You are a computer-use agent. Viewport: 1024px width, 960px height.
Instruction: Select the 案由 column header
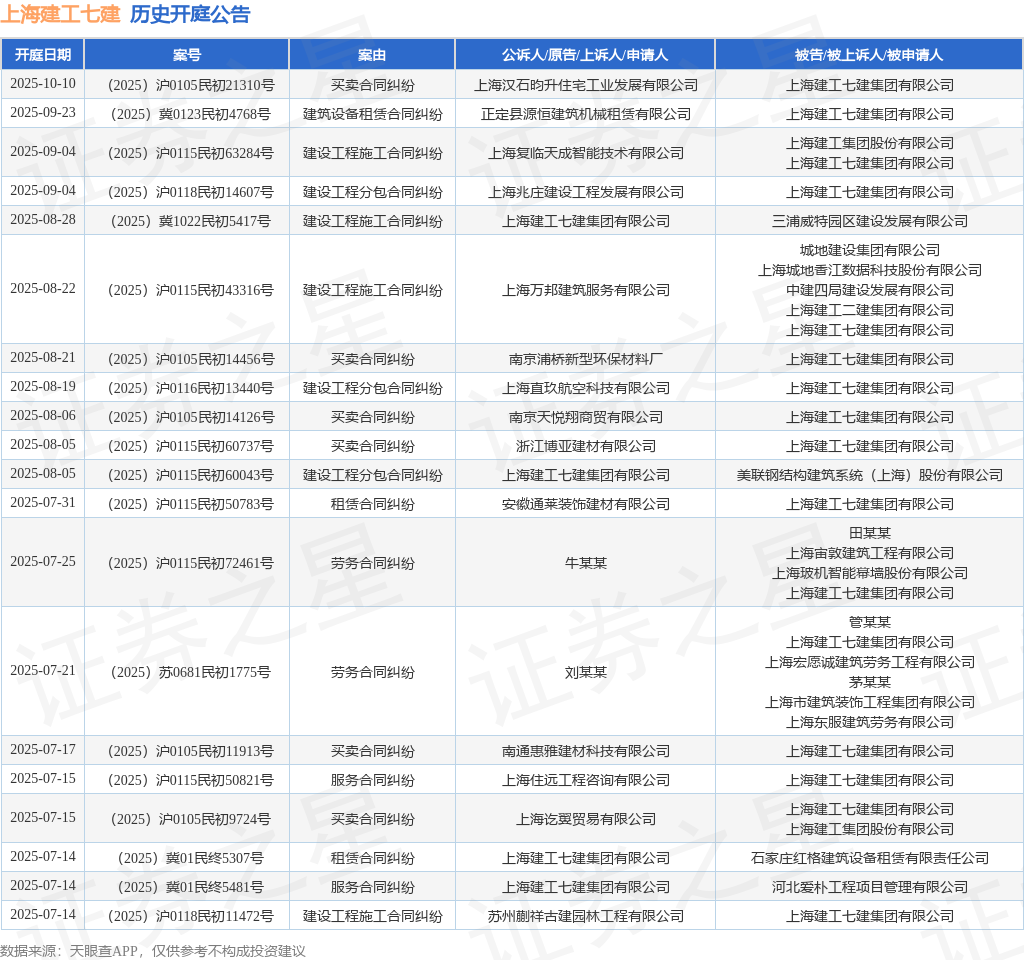point(372,55)
